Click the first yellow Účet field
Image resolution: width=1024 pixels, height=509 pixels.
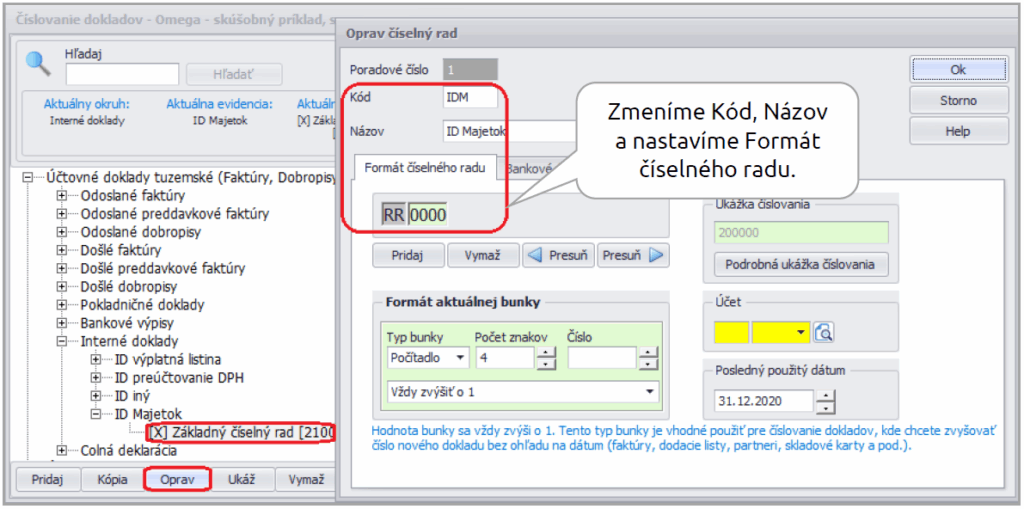coord(731,332)
